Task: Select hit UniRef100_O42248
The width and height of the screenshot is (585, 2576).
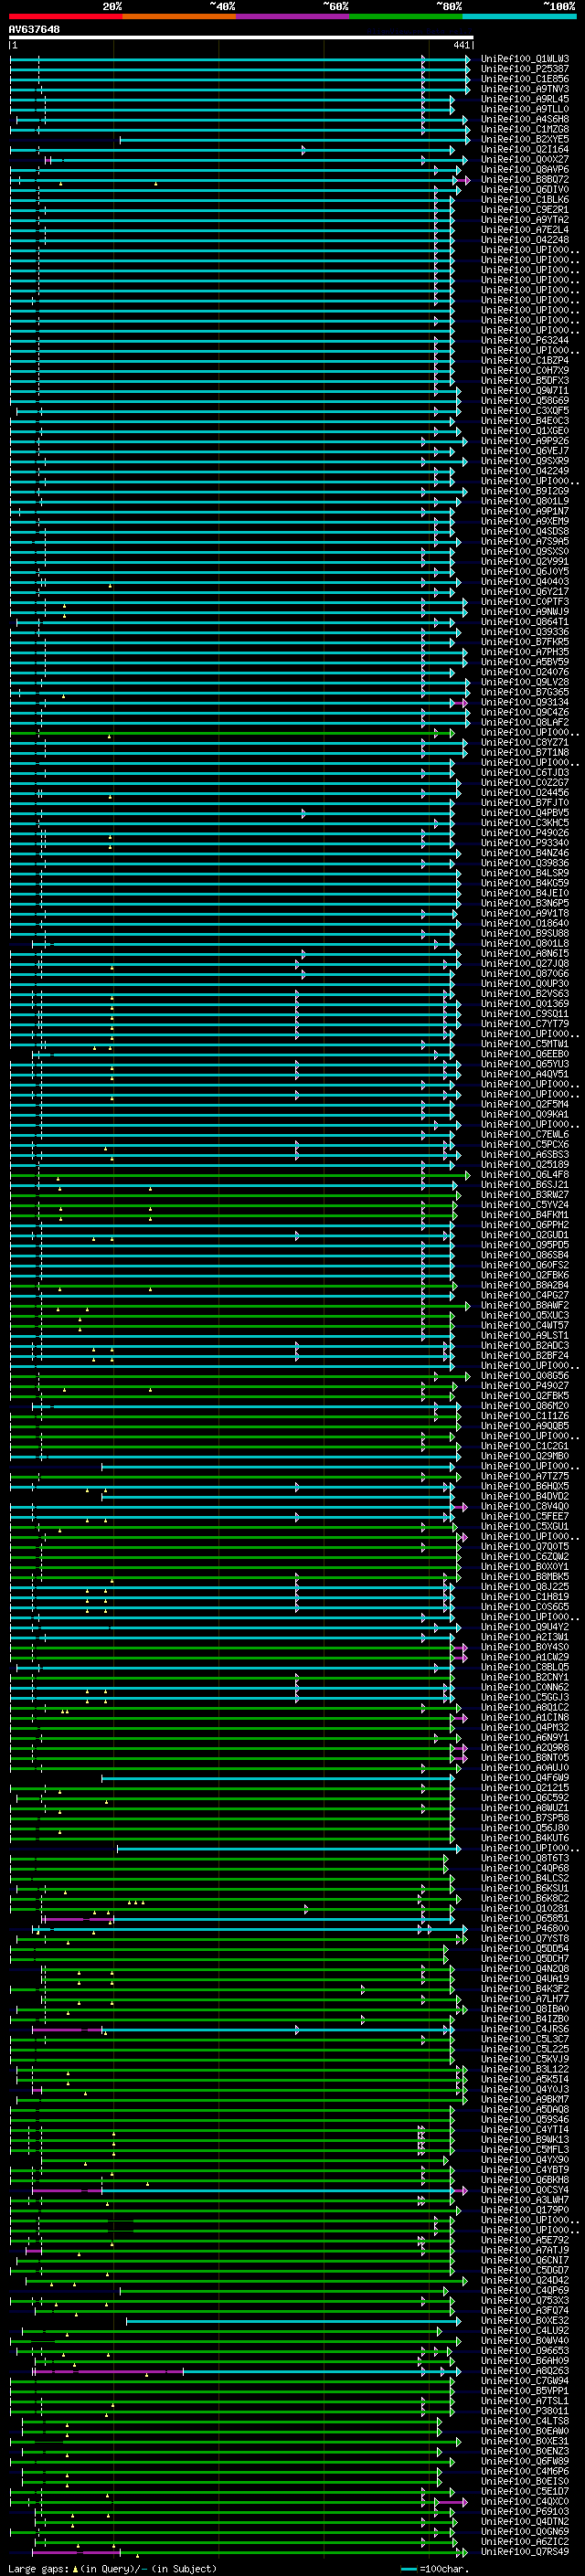Action: point(525,240)
